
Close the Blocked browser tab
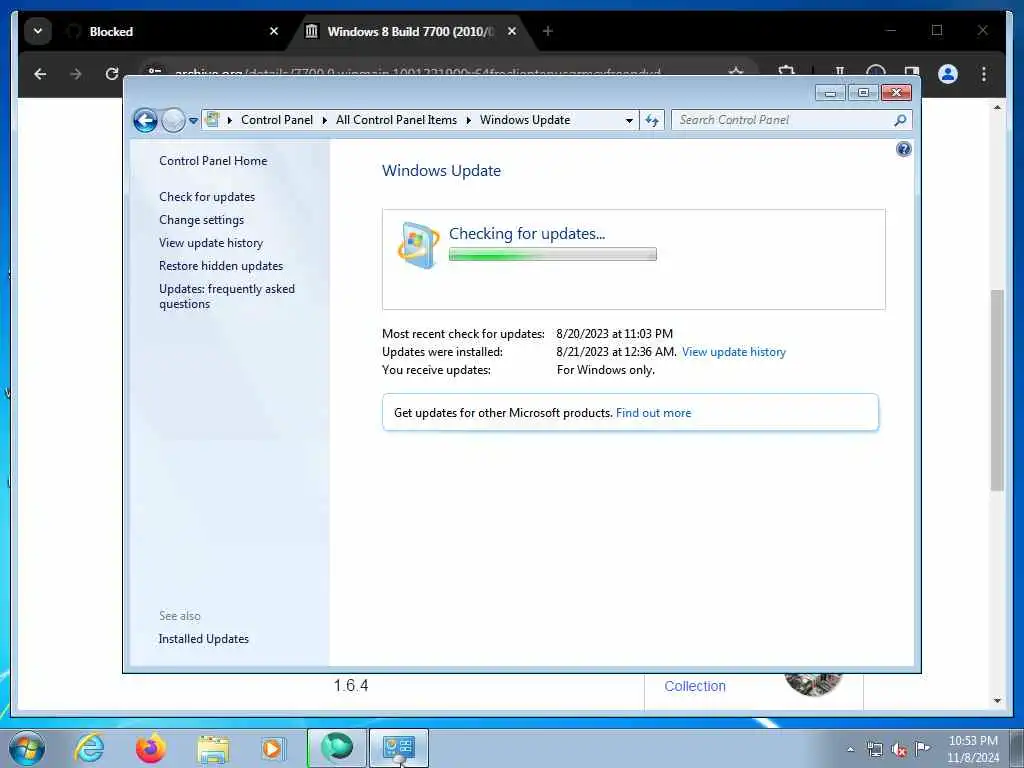point(274,31)
